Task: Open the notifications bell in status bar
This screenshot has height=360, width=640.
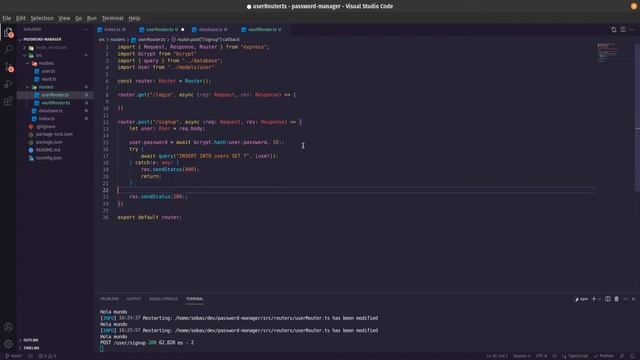Action: click(x=632, y=356)
